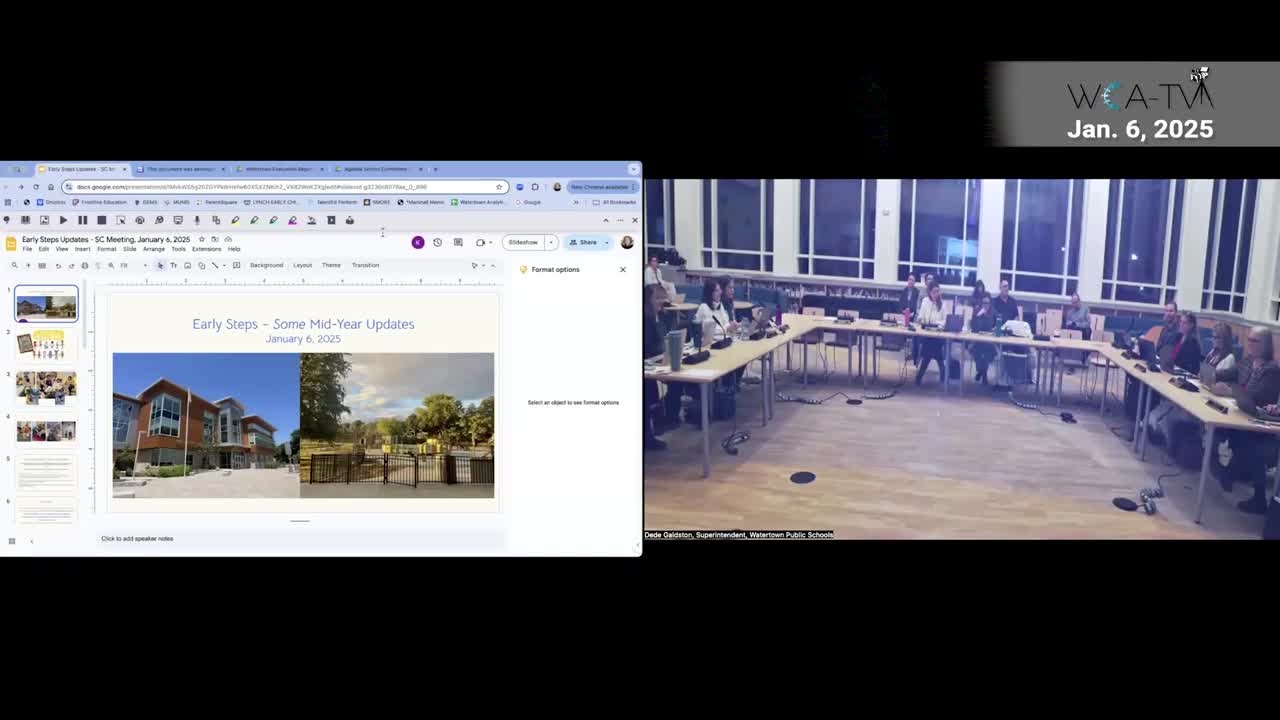Click the 'January 6, 2025' subtitle on slide

pos(303,339)
